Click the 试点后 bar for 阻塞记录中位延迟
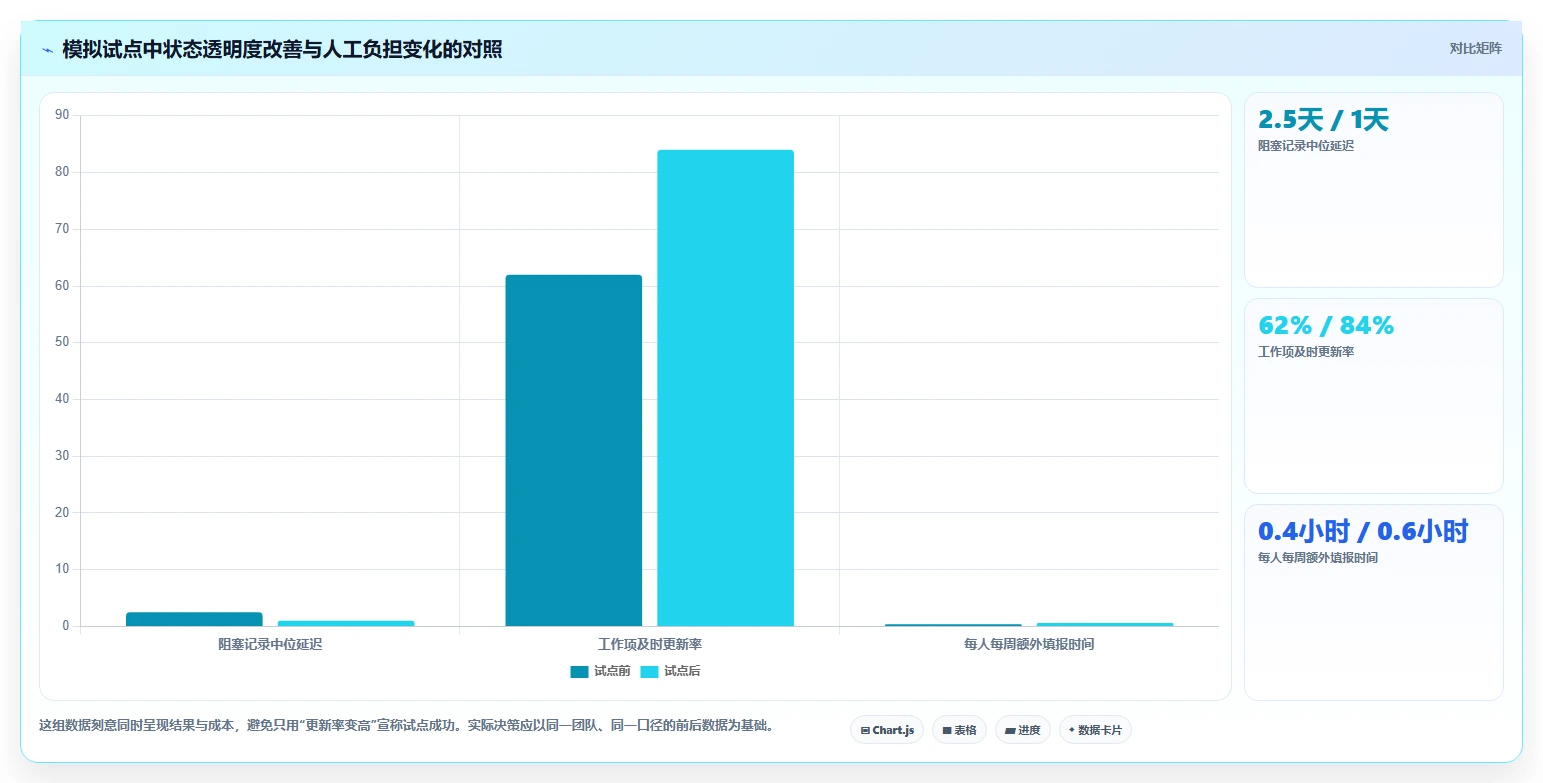The image size is (1543, 783). [346, 623]
